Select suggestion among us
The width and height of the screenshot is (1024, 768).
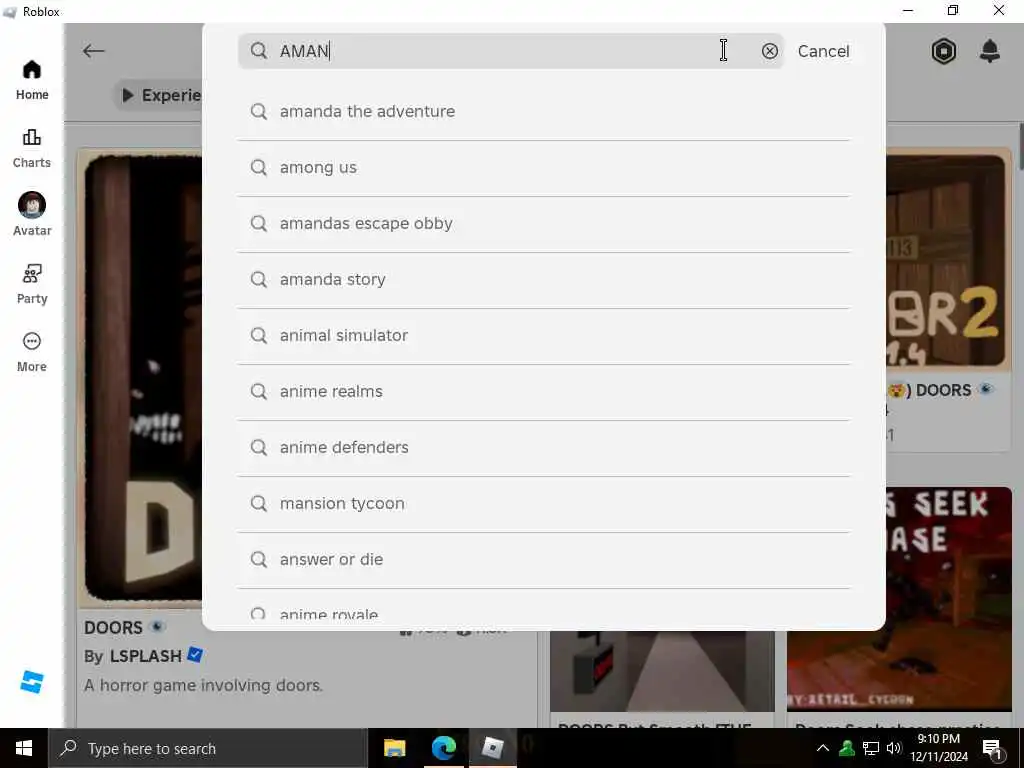544,168
